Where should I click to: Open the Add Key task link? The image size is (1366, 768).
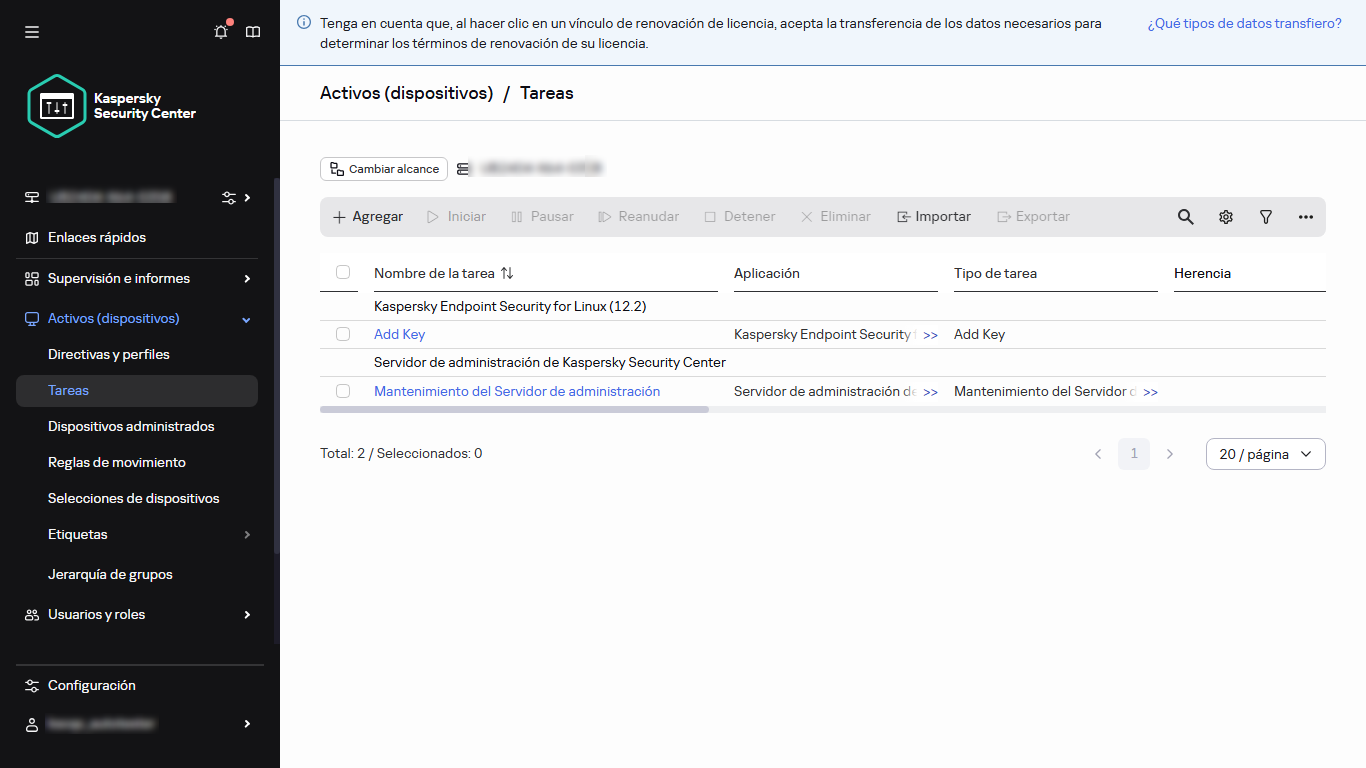click(x=399, y=334)
